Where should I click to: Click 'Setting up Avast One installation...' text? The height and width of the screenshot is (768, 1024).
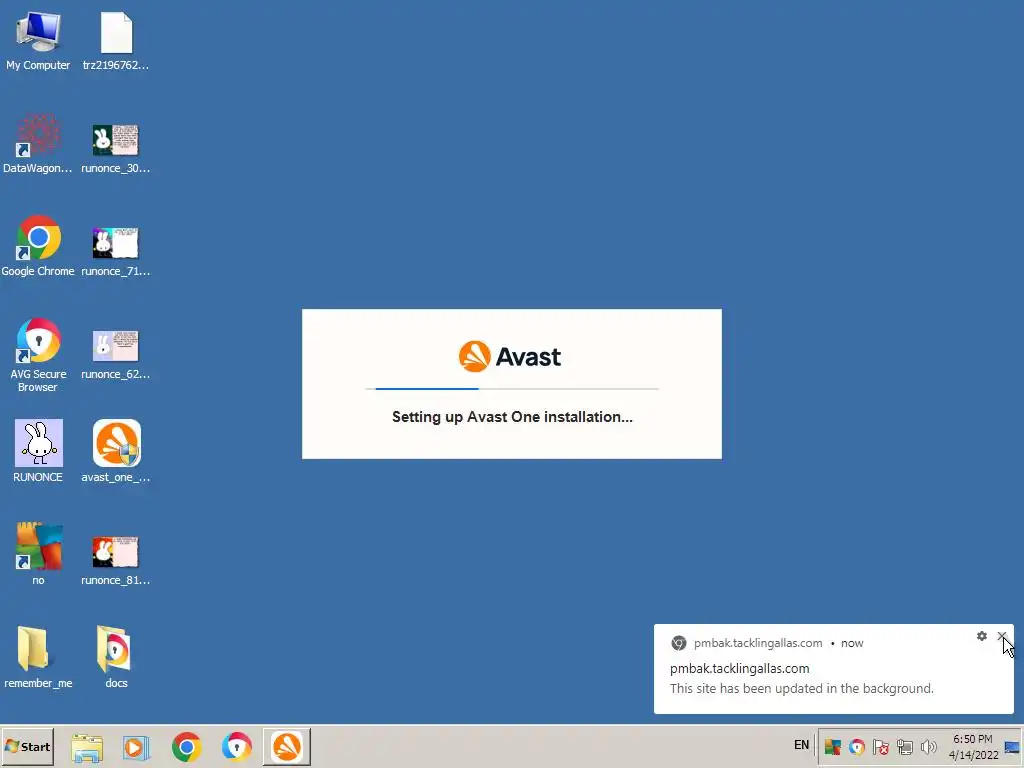pyautogui.click(x=512, y=417)
